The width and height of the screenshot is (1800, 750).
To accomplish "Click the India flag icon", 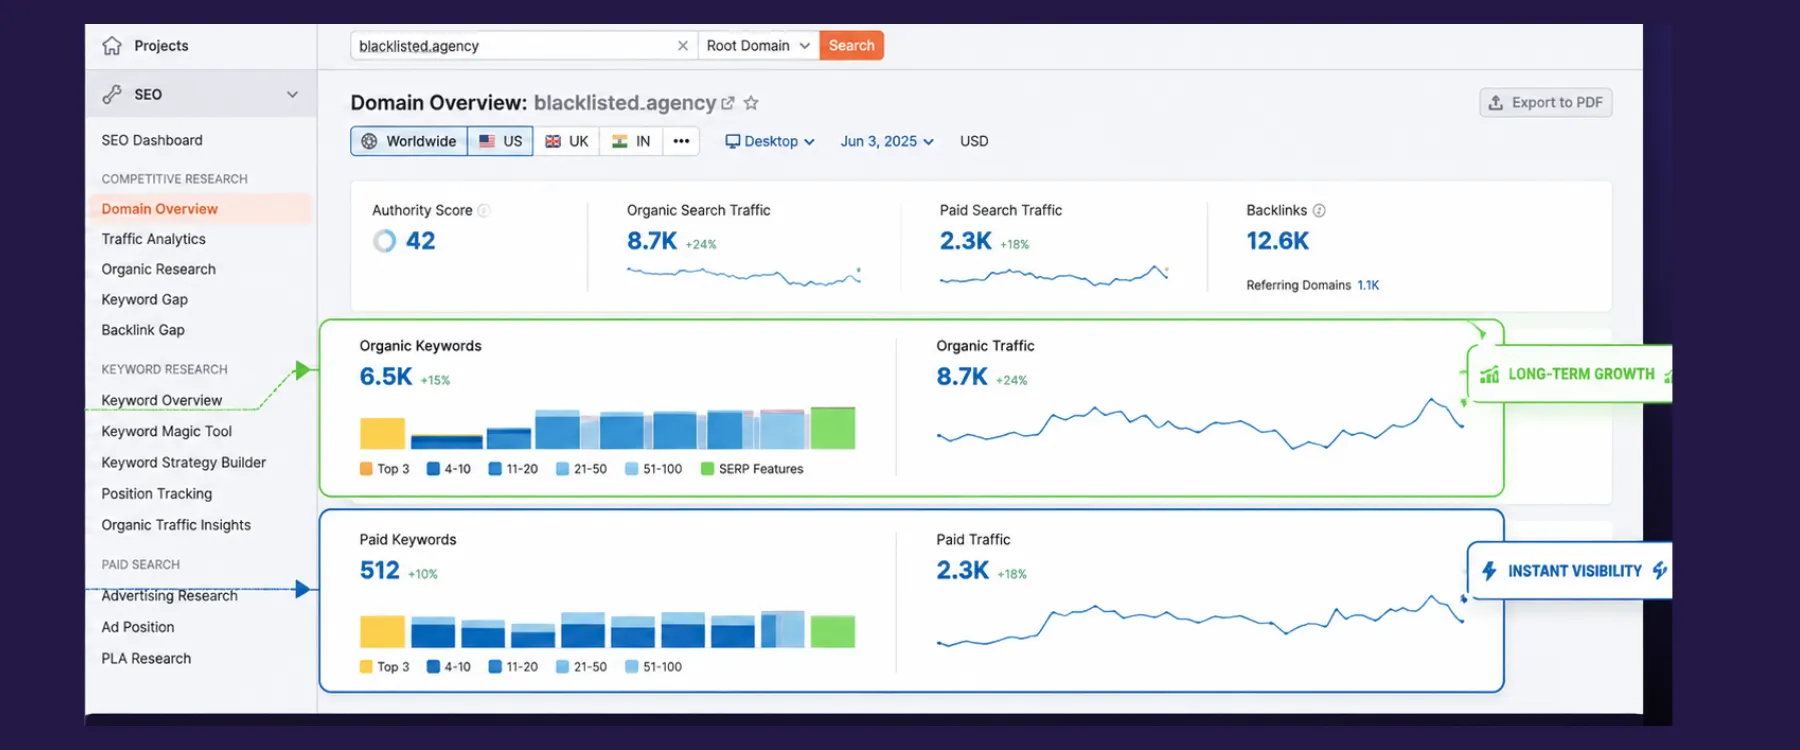I will 620,141.
